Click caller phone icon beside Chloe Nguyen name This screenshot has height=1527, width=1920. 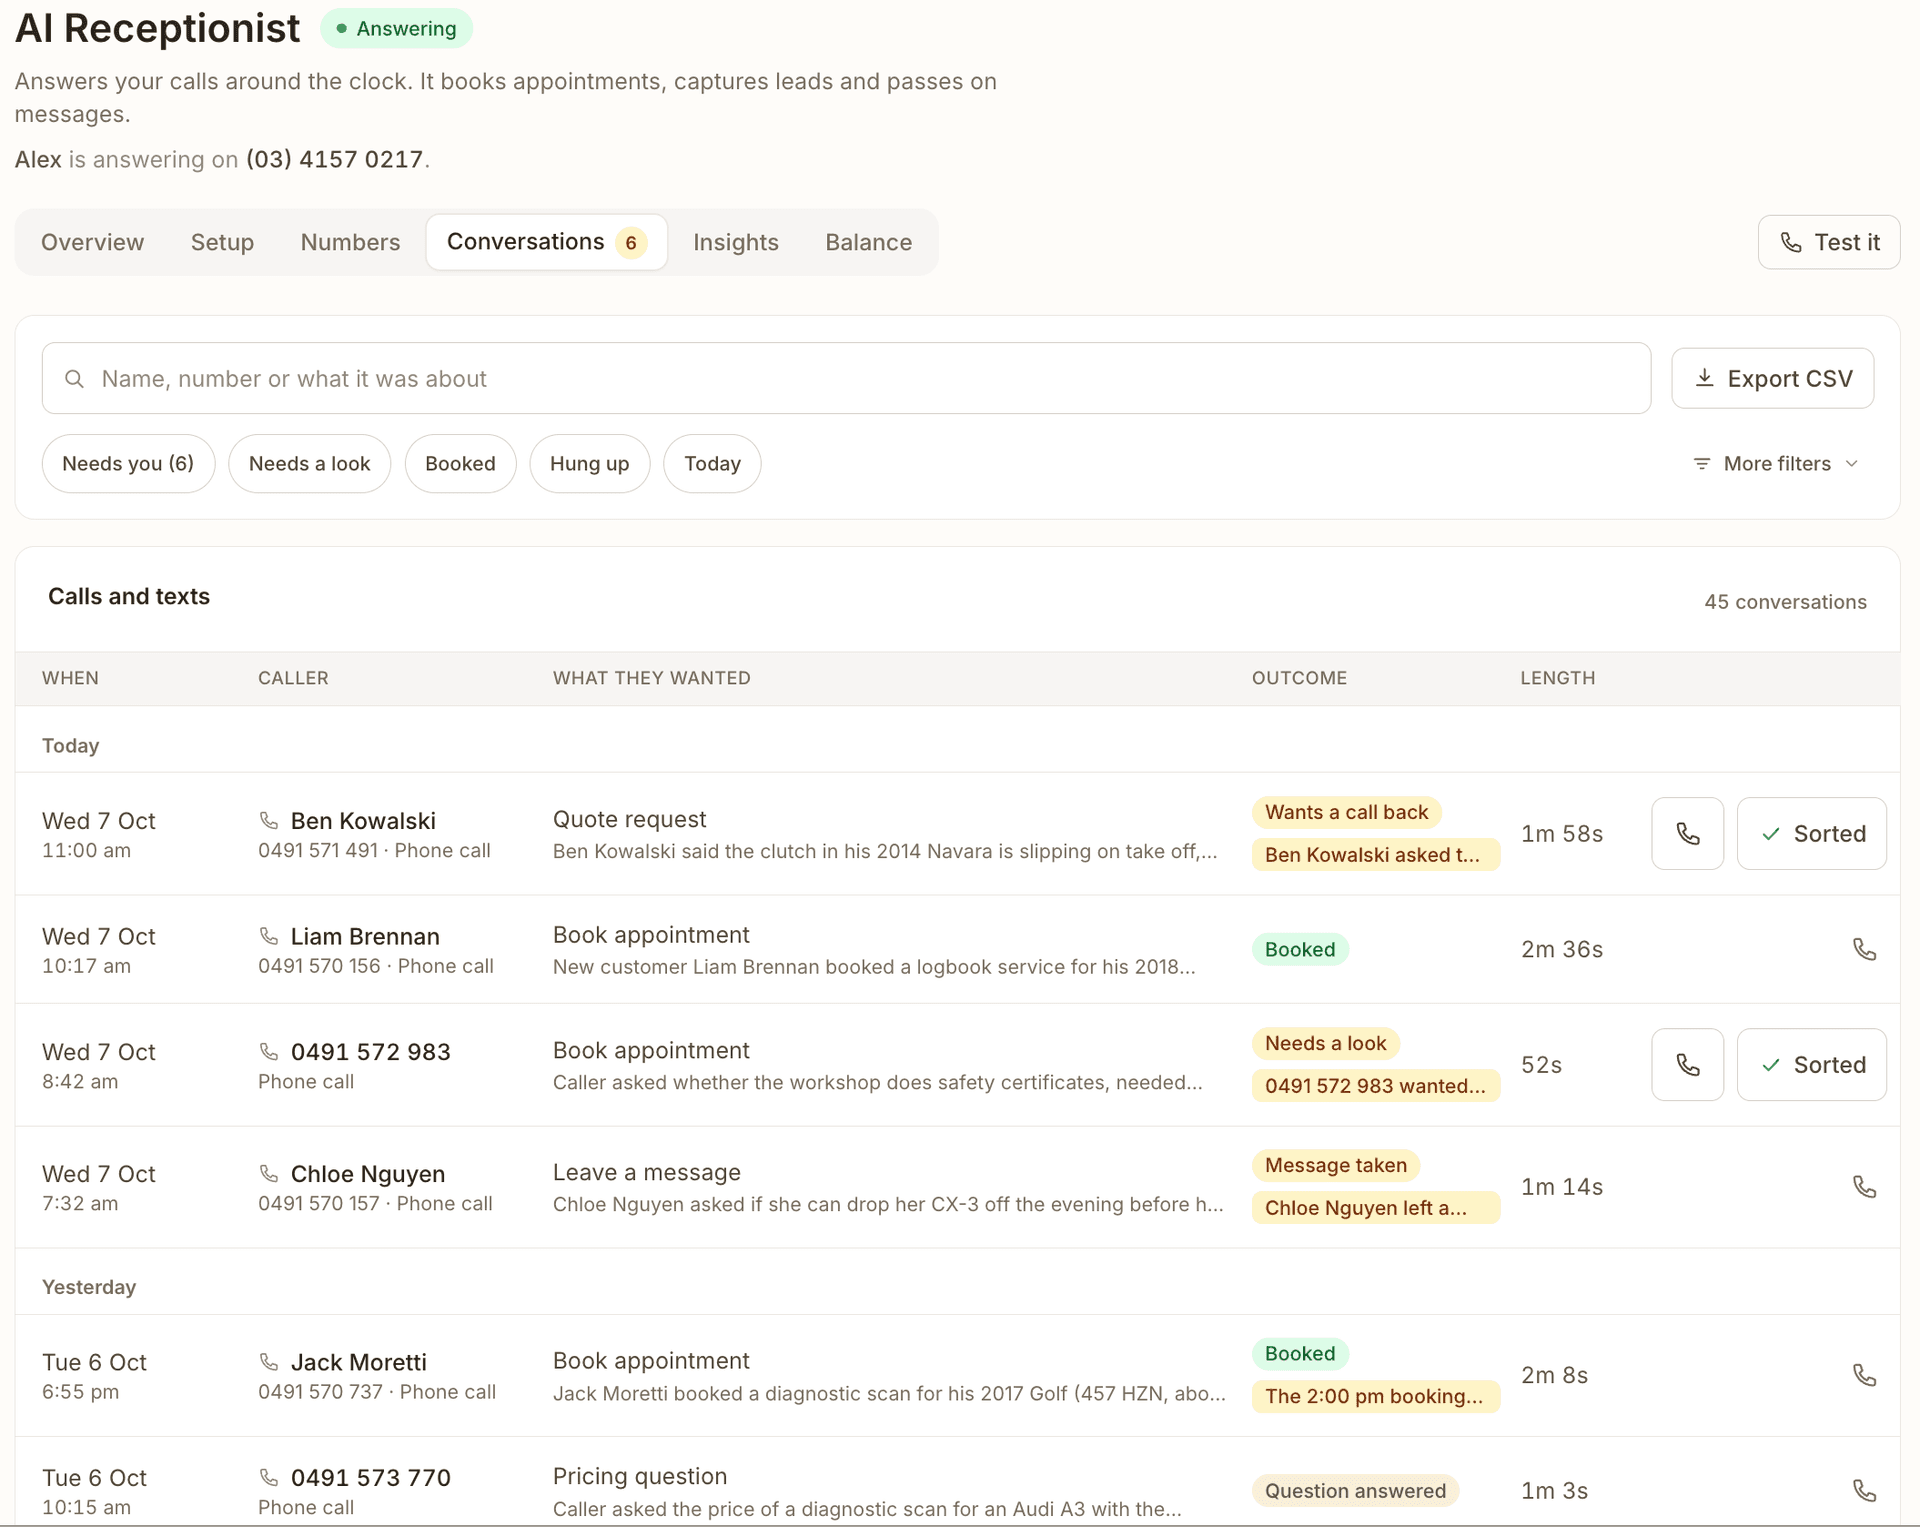coord(269,1173)
